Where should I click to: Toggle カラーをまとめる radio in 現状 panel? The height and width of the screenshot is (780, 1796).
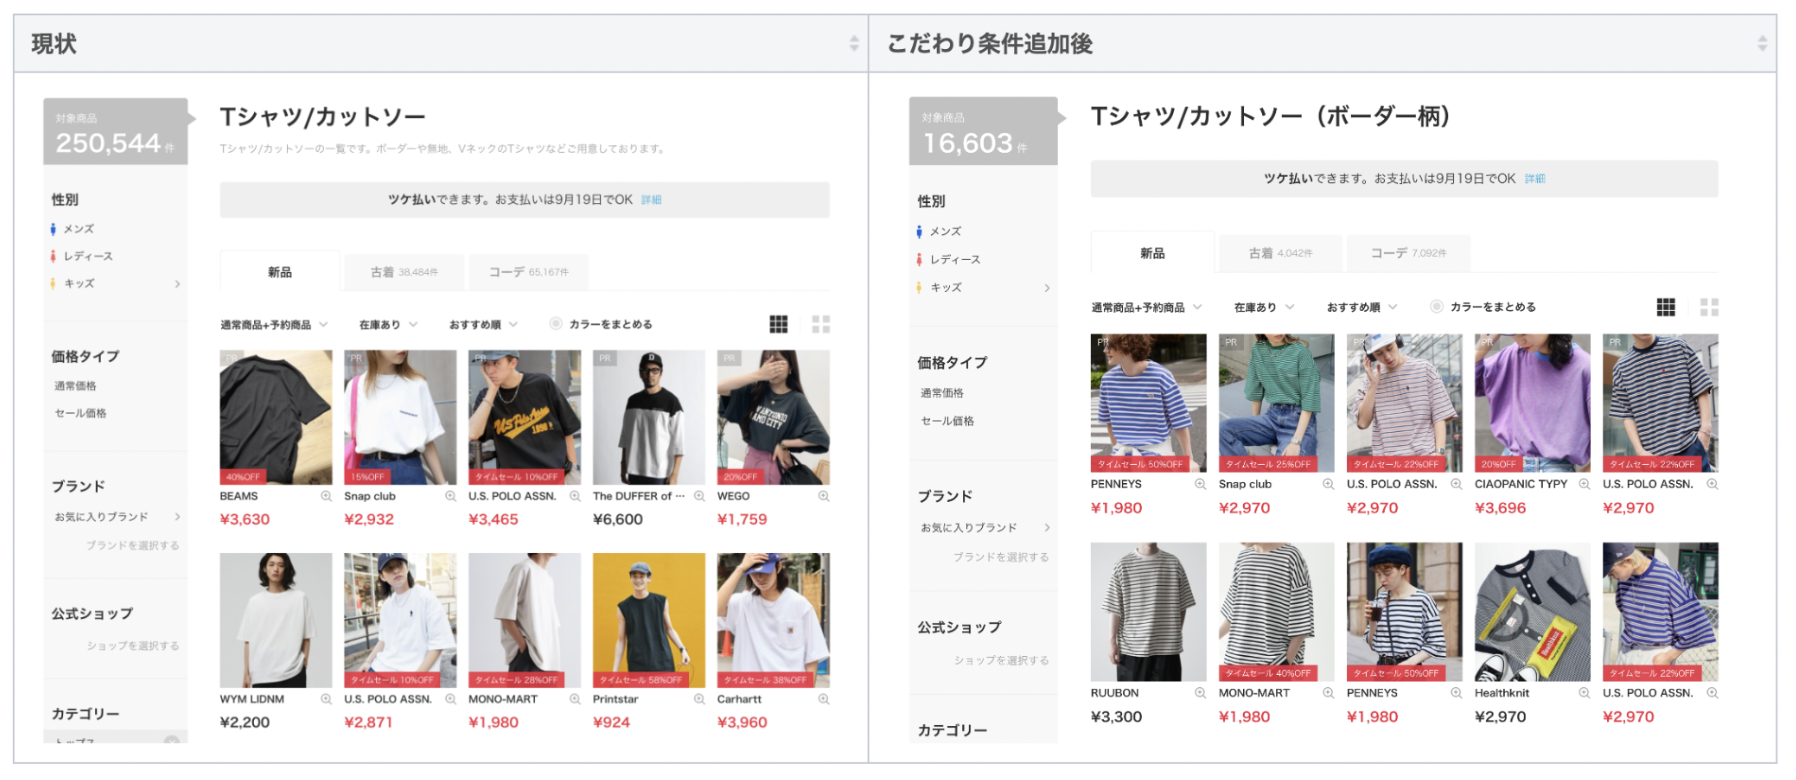coord(556,324)
